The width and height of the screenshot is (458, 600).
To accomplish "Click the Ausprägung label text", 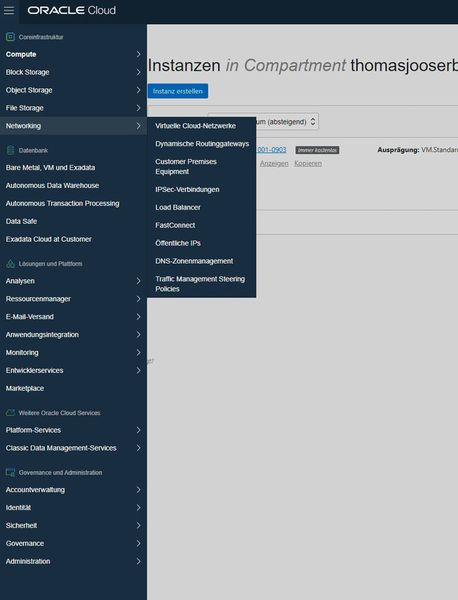I will pyautogui.click(x=398, y=150).
